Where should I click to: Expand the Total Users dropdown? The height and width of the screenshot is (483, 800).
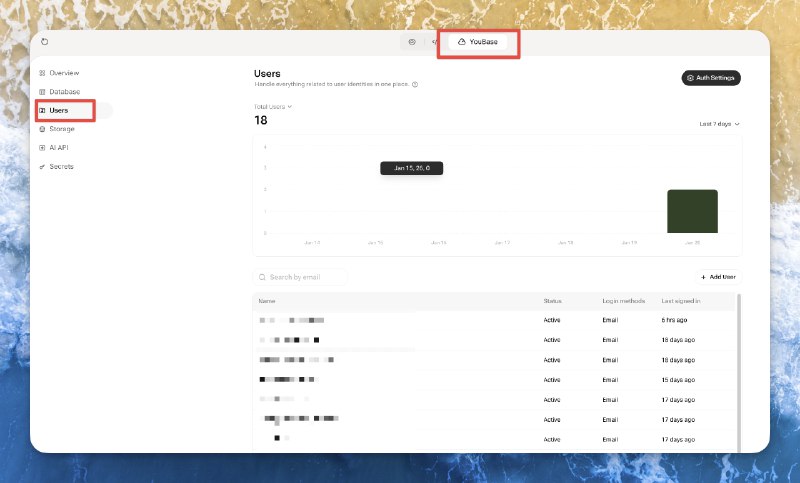tap(273, 107)
